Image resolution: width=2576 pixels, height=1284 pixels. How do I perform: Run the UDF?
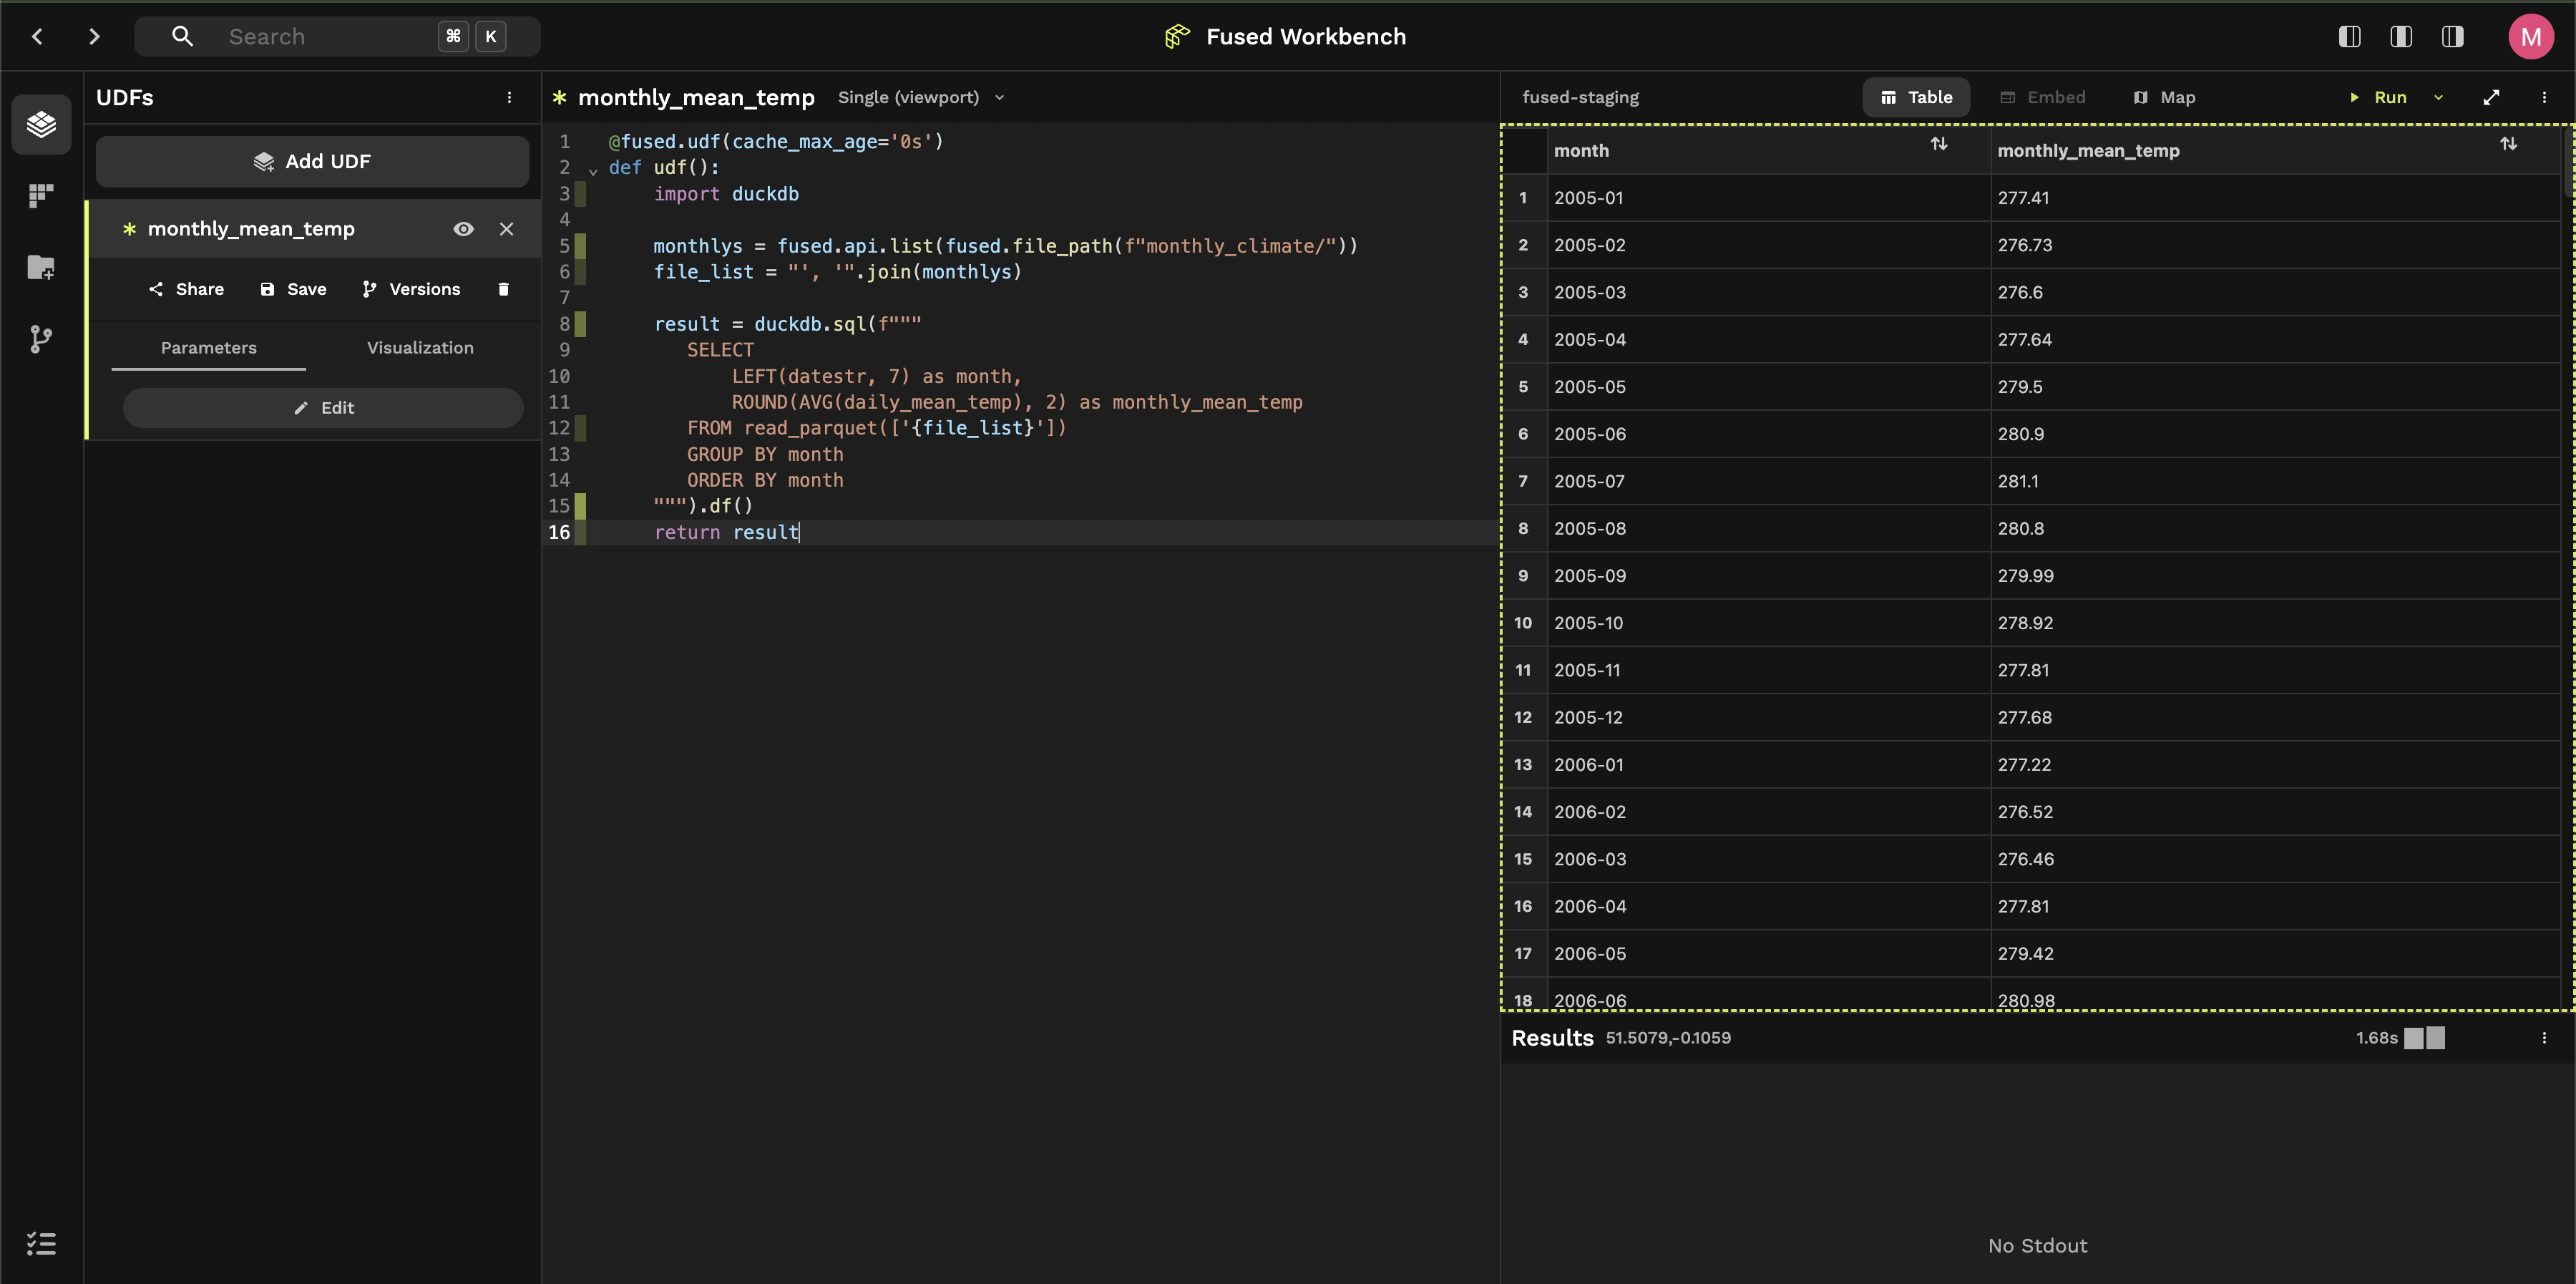tap(2378, 97)
